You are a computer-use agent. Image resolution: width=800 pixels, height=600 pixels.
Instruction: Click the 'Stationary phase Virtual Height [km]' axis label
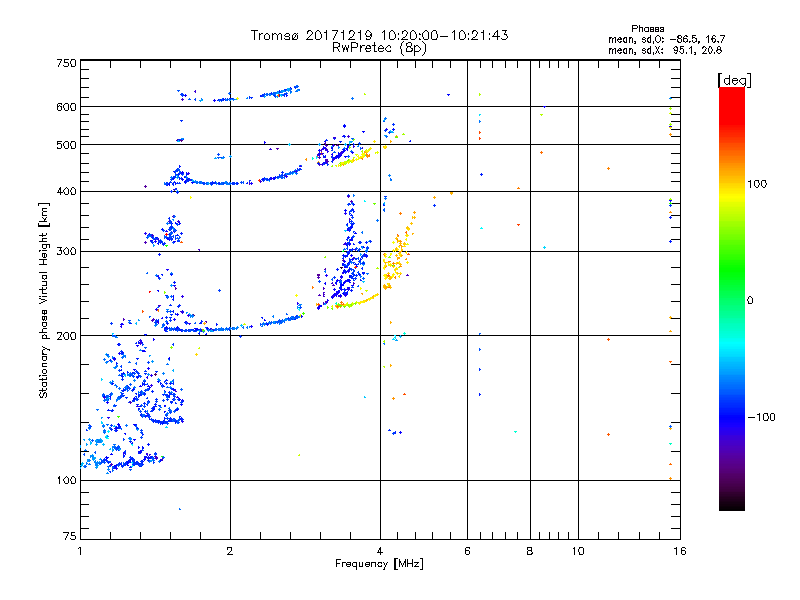[x=44, y=301]
